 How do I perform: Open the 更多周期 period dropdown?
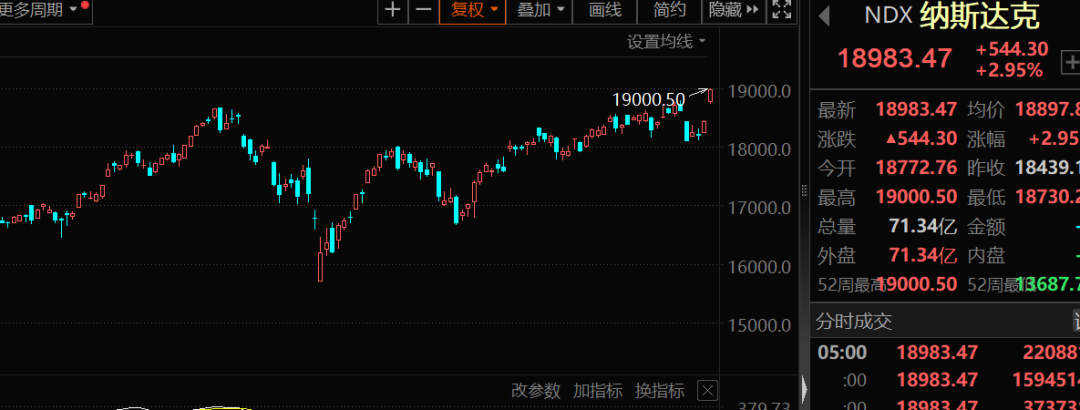[x=44, y=10]
